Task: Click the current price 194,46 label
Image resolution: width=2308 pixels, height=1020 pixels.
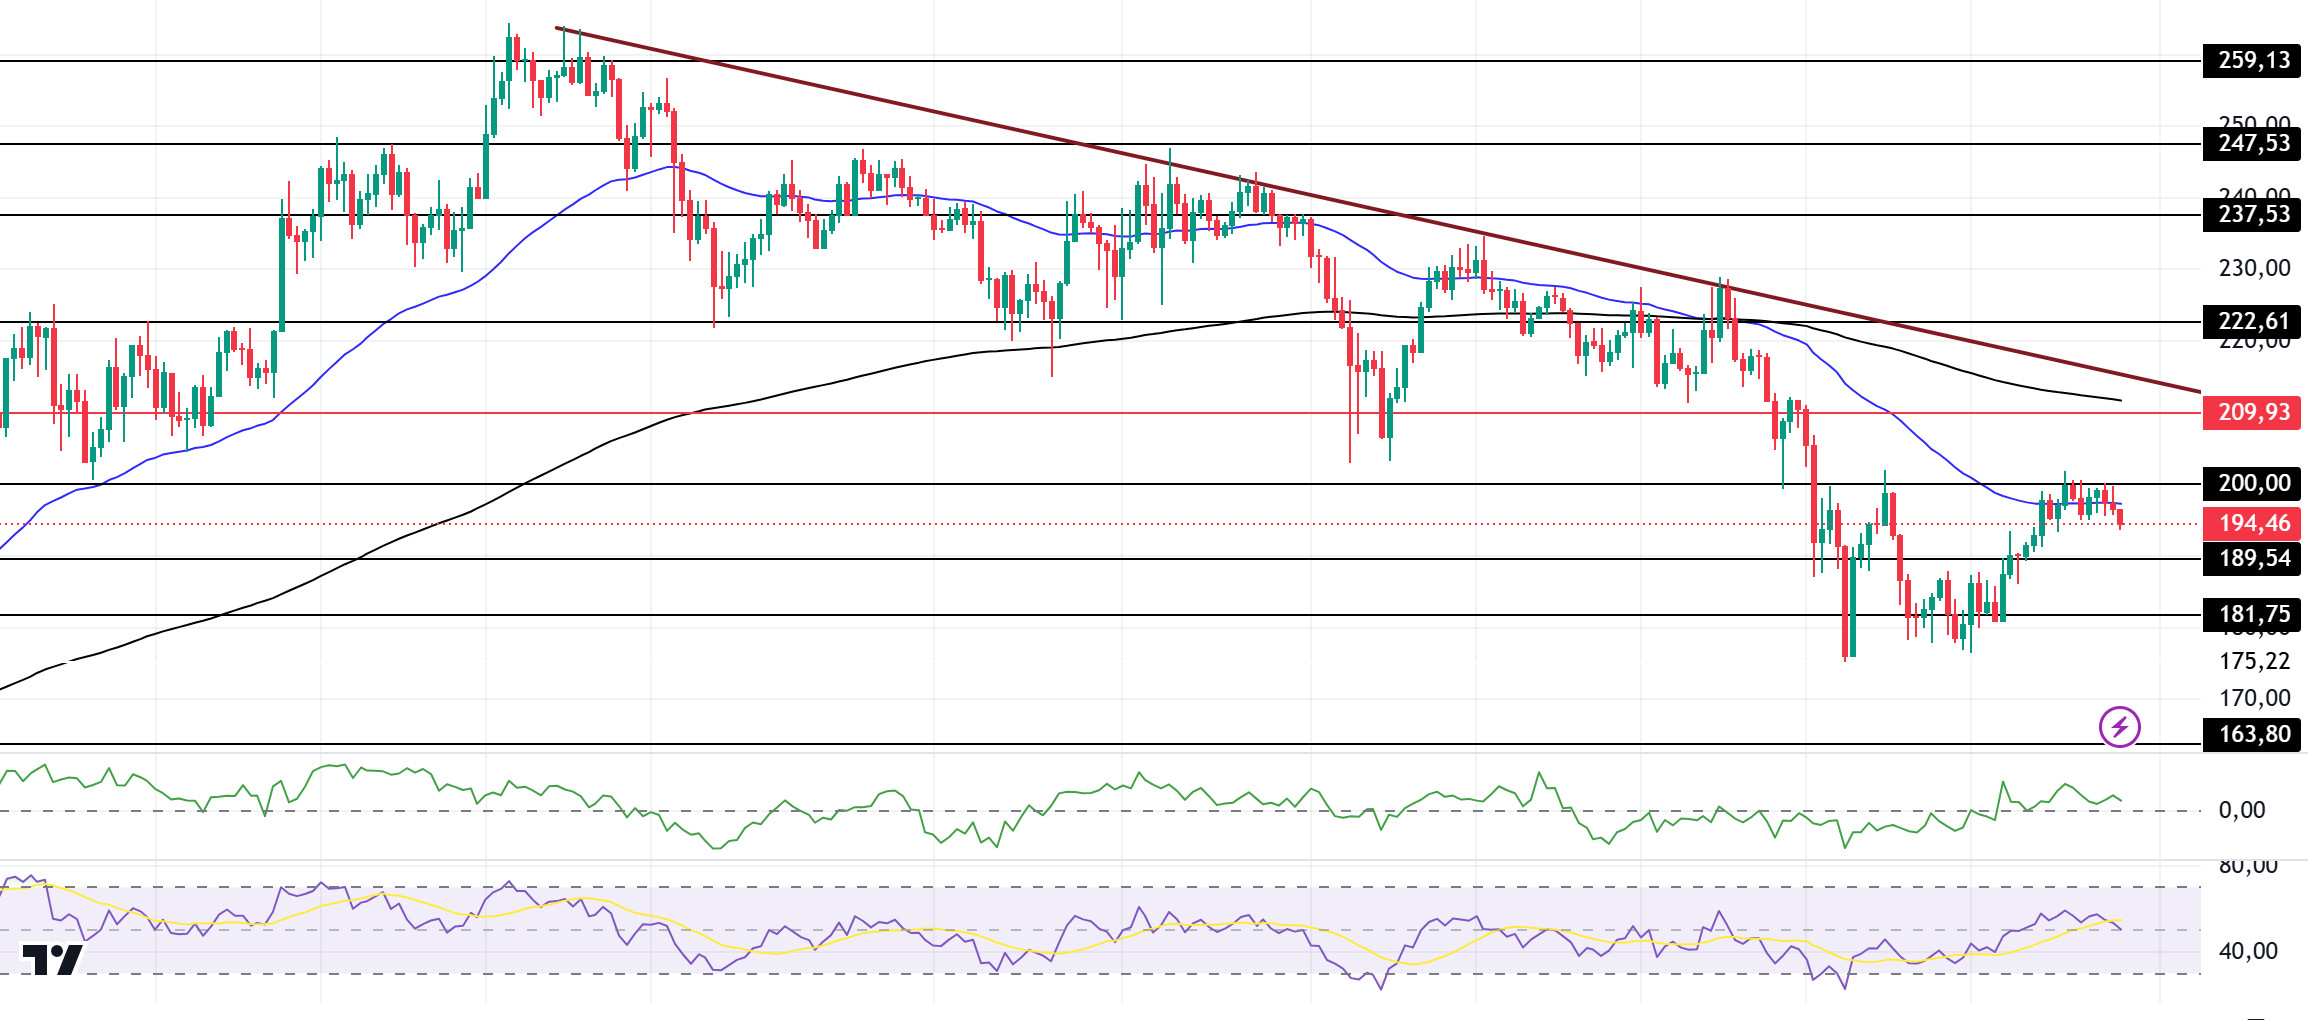Action: pos(2252,524)
